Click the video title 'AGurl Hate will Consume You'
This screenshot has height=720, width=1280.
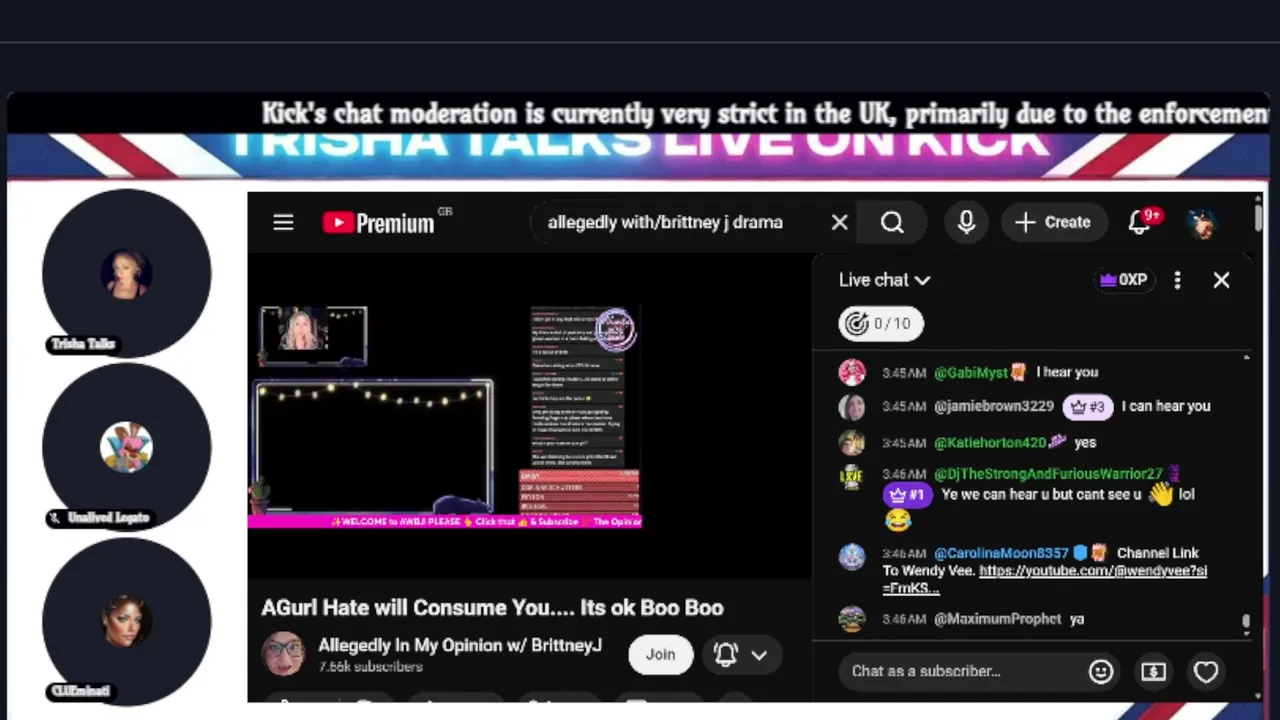(492, 608)
